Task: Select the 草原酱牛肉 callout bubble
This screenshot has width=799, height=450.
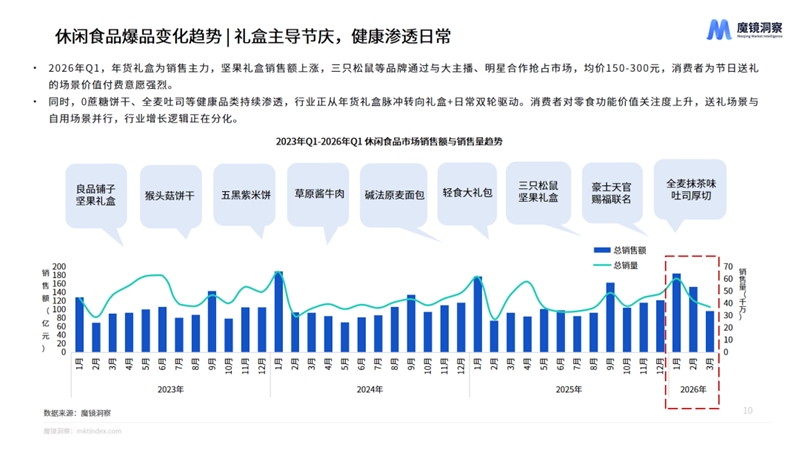Action: pos(318,195)
